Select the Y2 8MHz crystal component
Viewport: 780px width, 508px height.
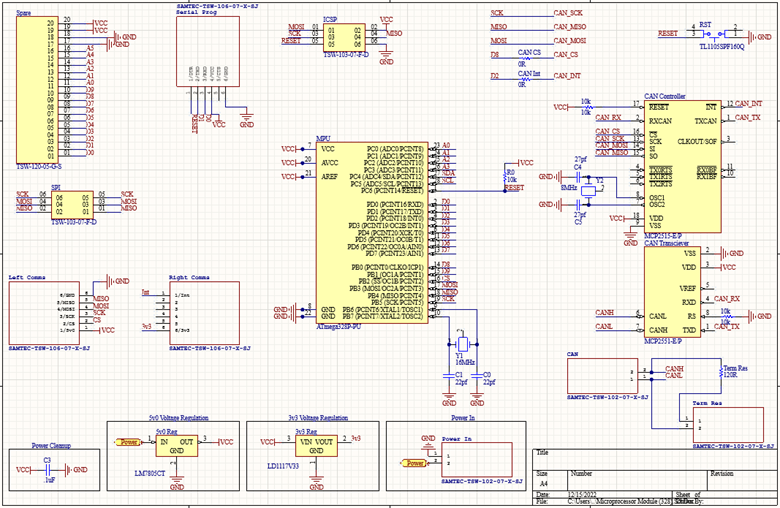point(590,189)
